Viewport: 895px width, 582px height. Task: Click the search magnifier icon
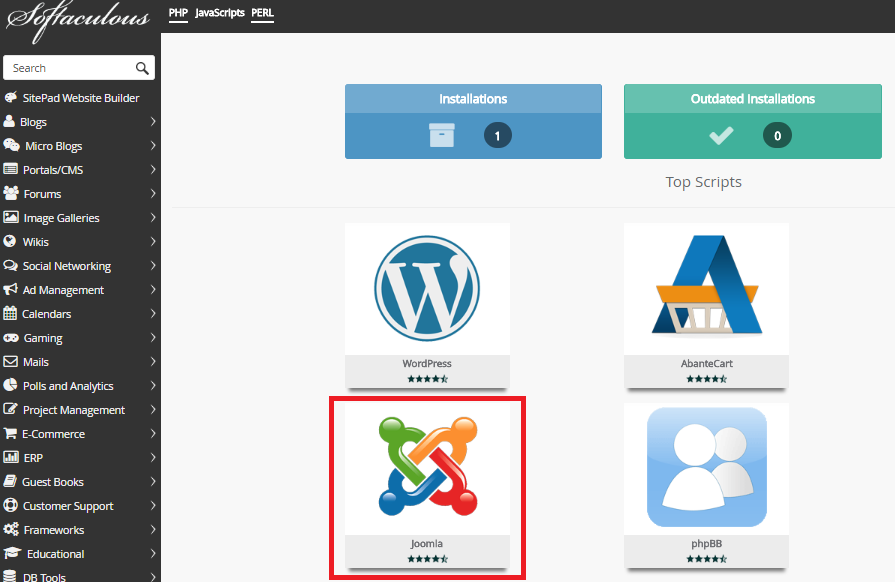pos(142,68)
